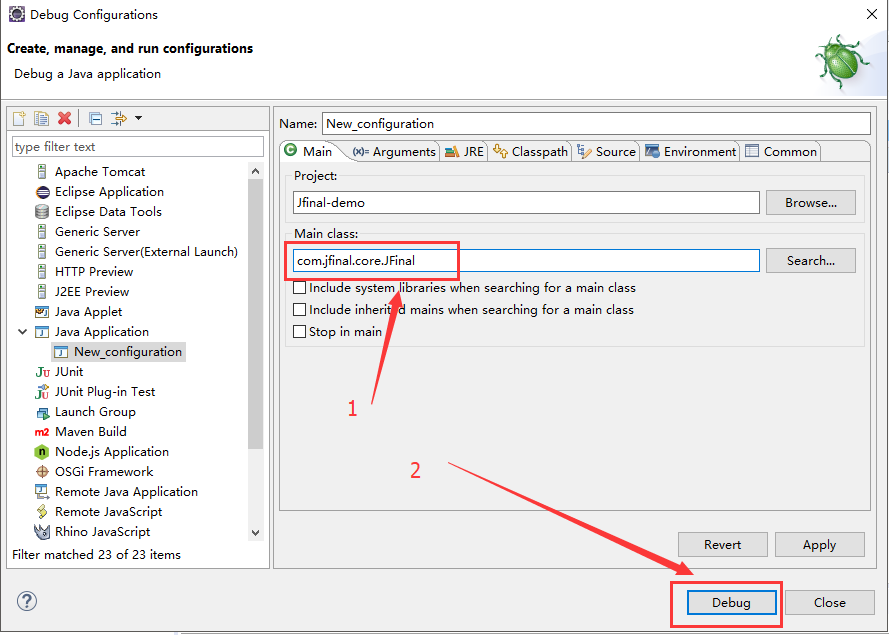Collapse the Java Application tree node
The image size is (889, 635).
[x=23, y=332]
